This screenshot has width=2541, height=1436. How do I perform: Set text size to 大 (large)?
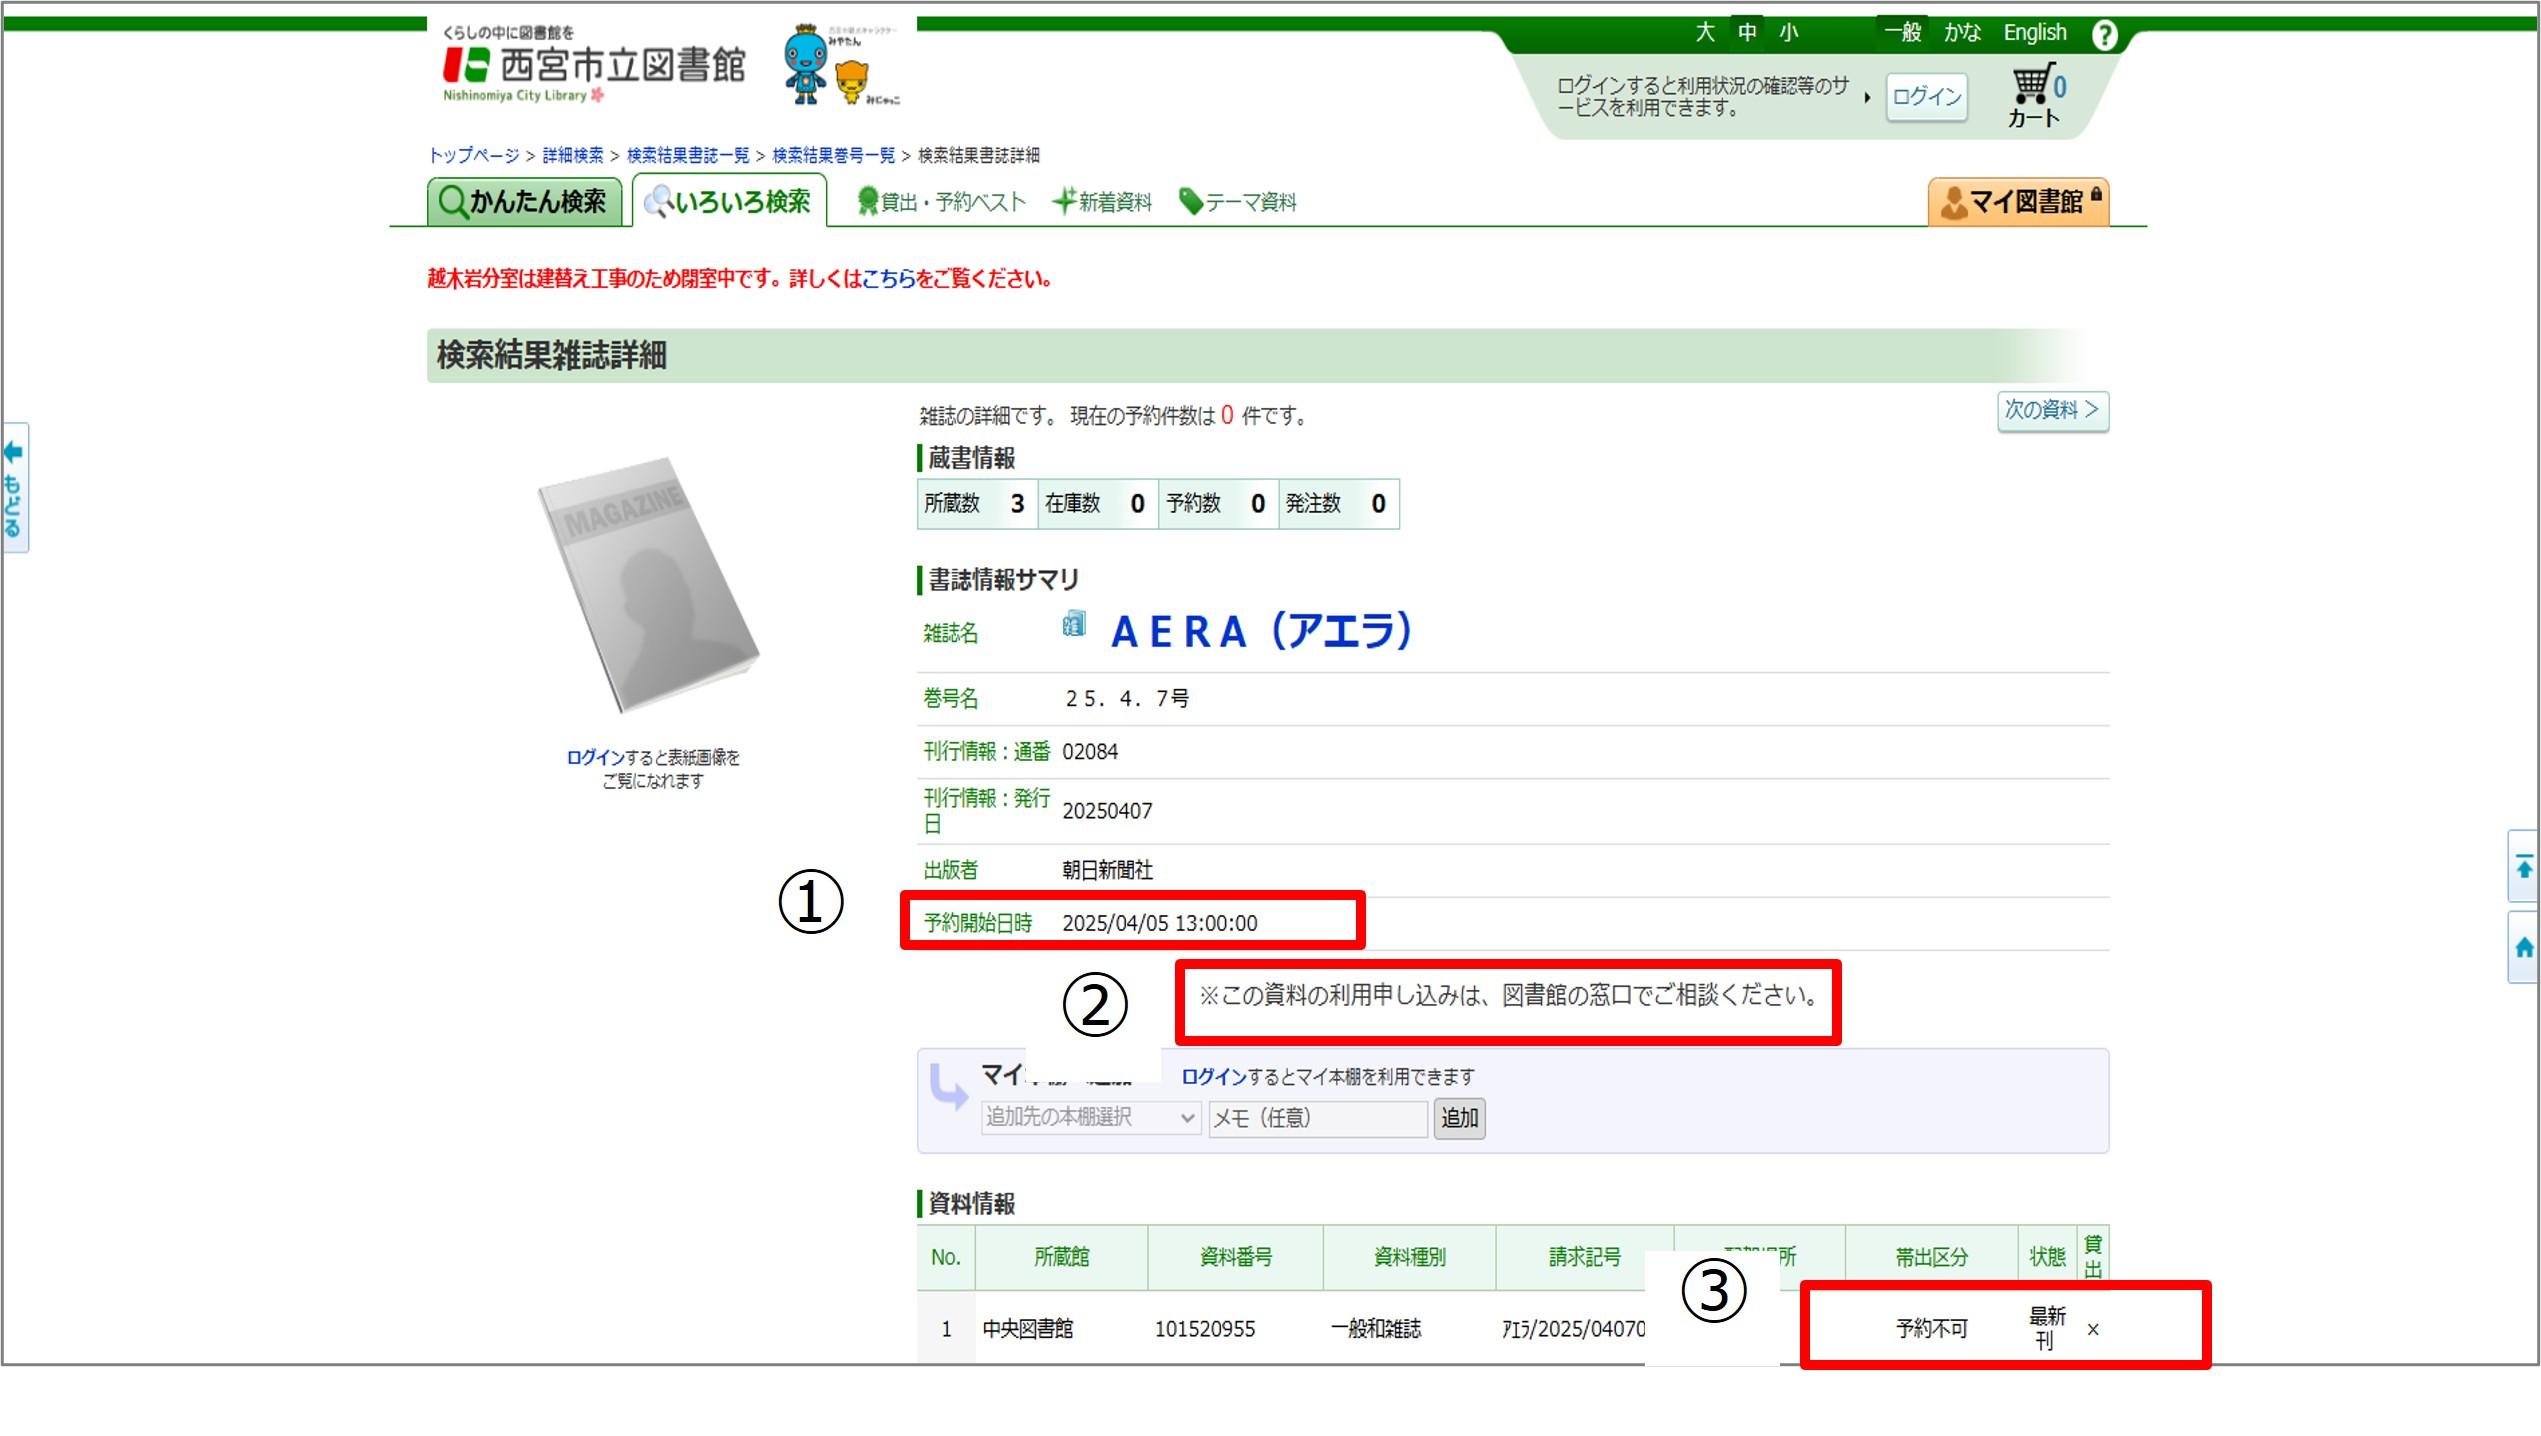(1704, 32)
